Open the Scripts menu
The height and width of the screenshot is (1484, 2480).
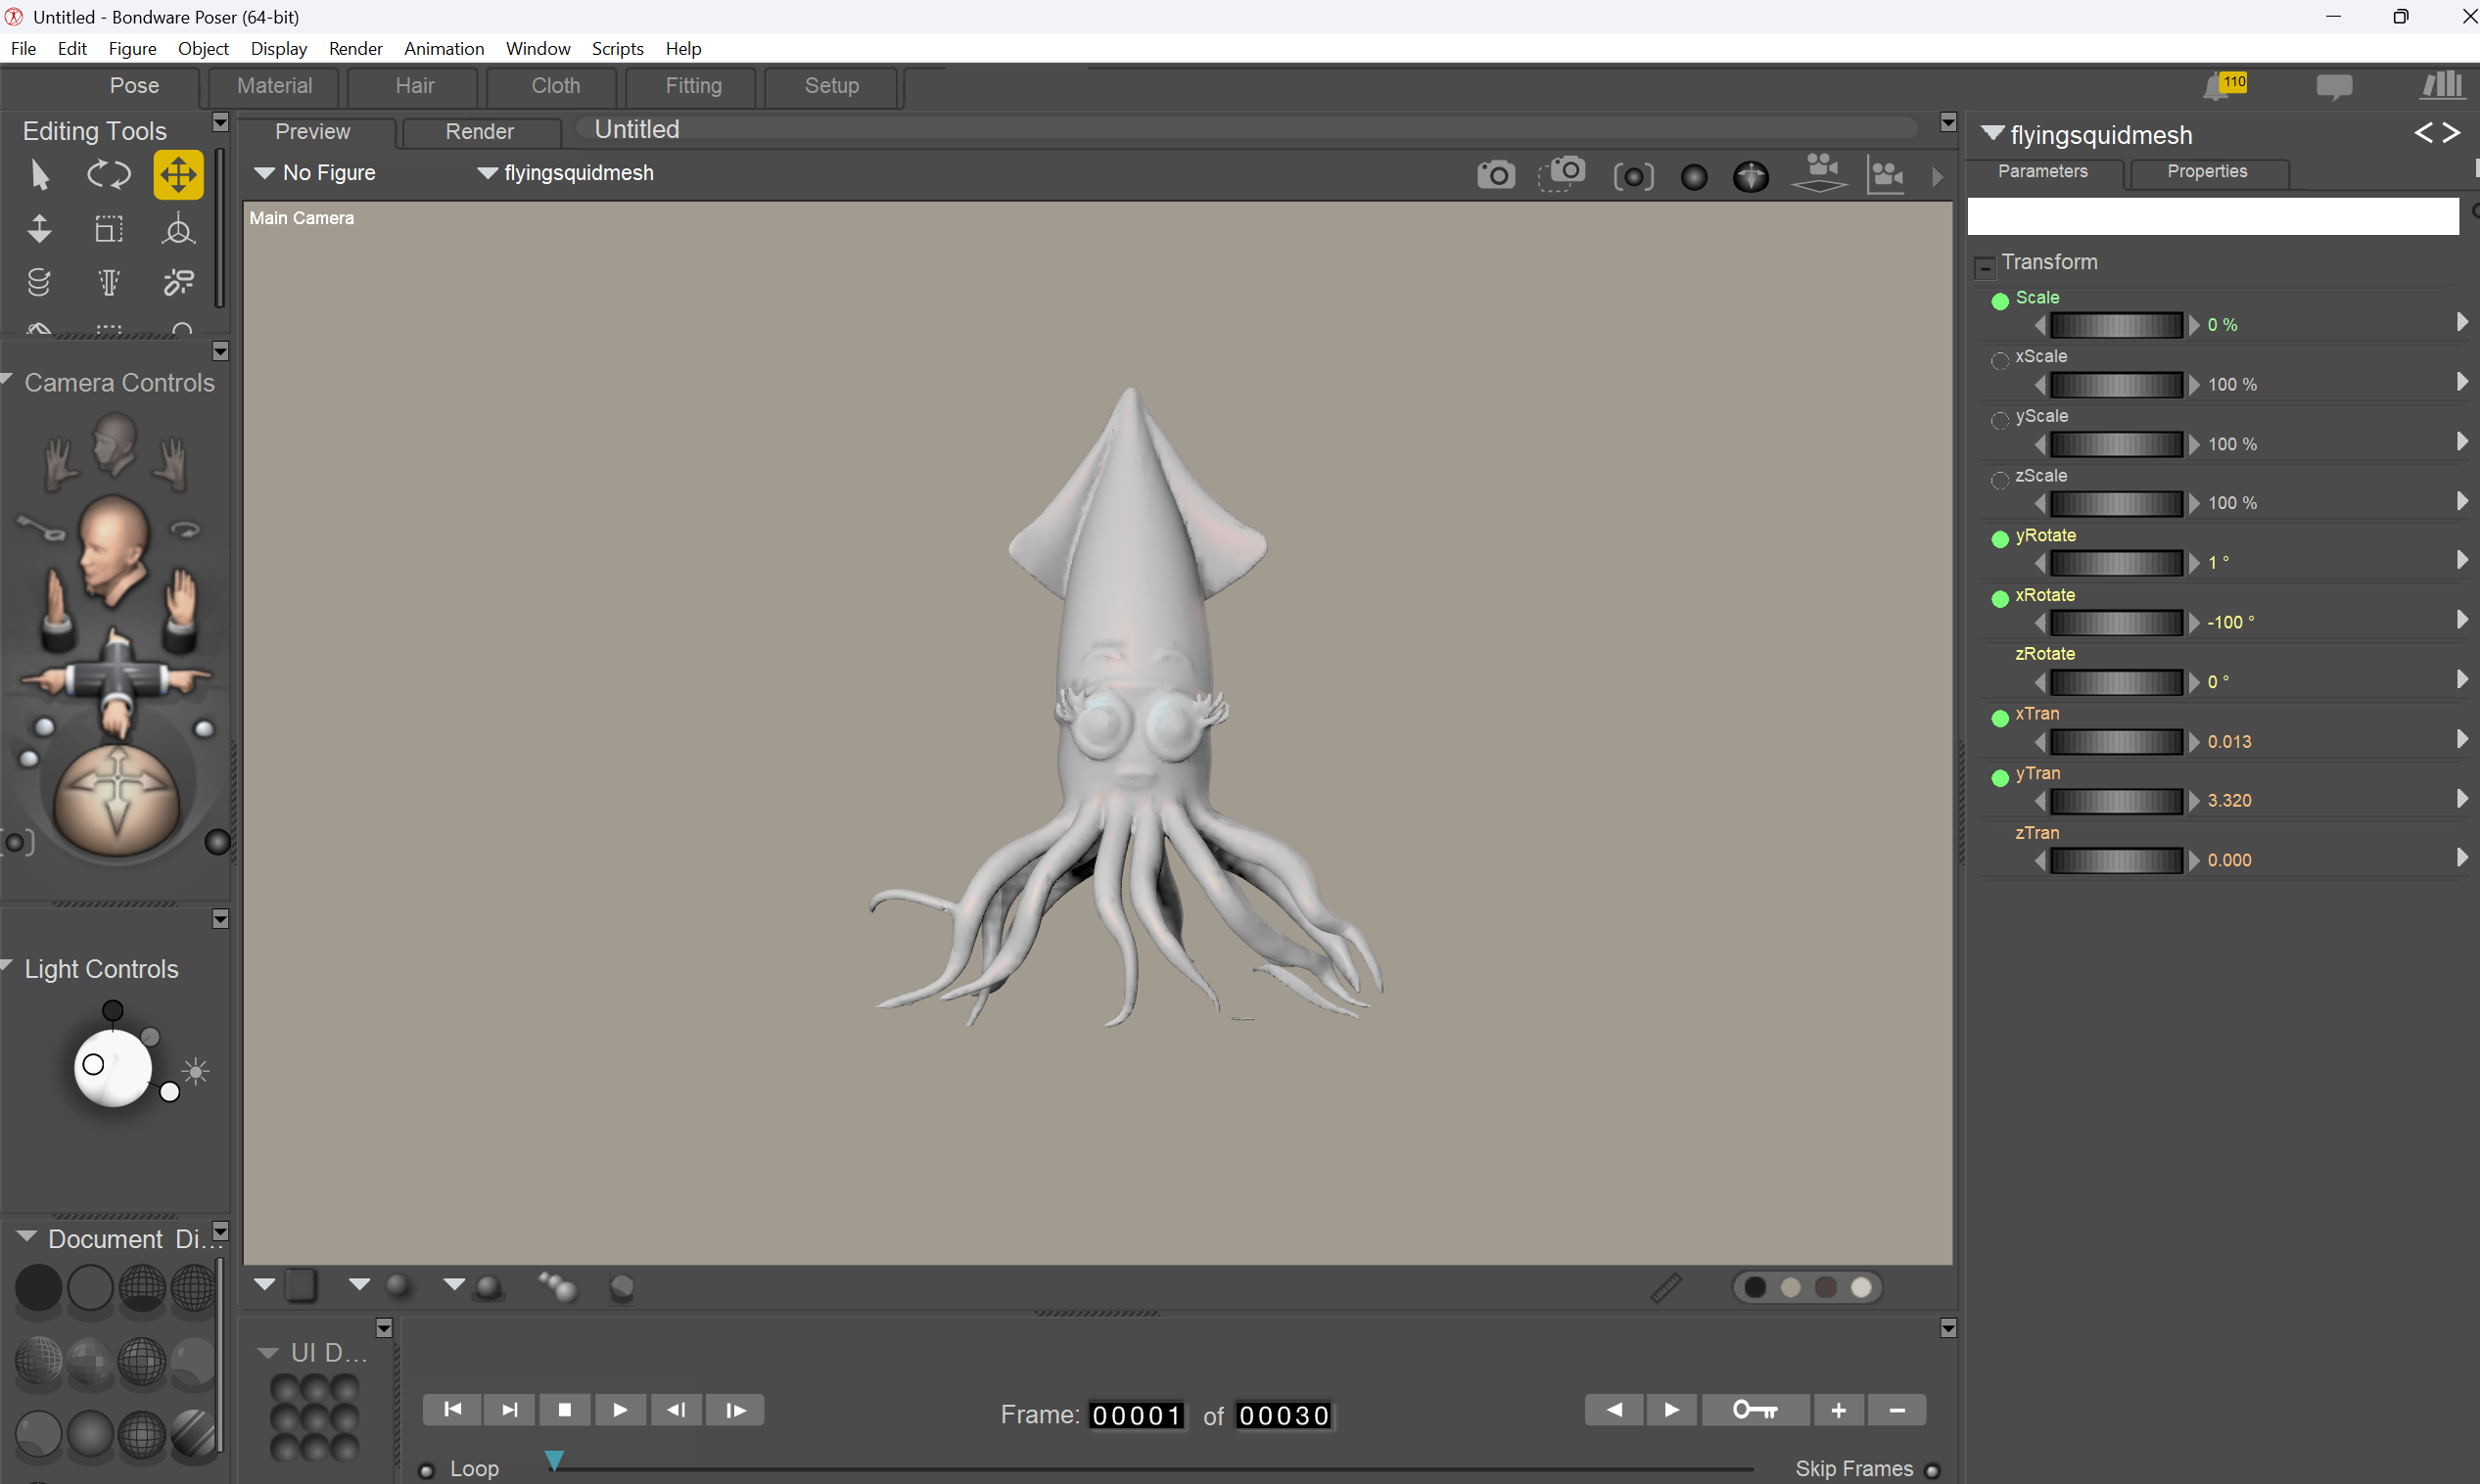(617, 48)
